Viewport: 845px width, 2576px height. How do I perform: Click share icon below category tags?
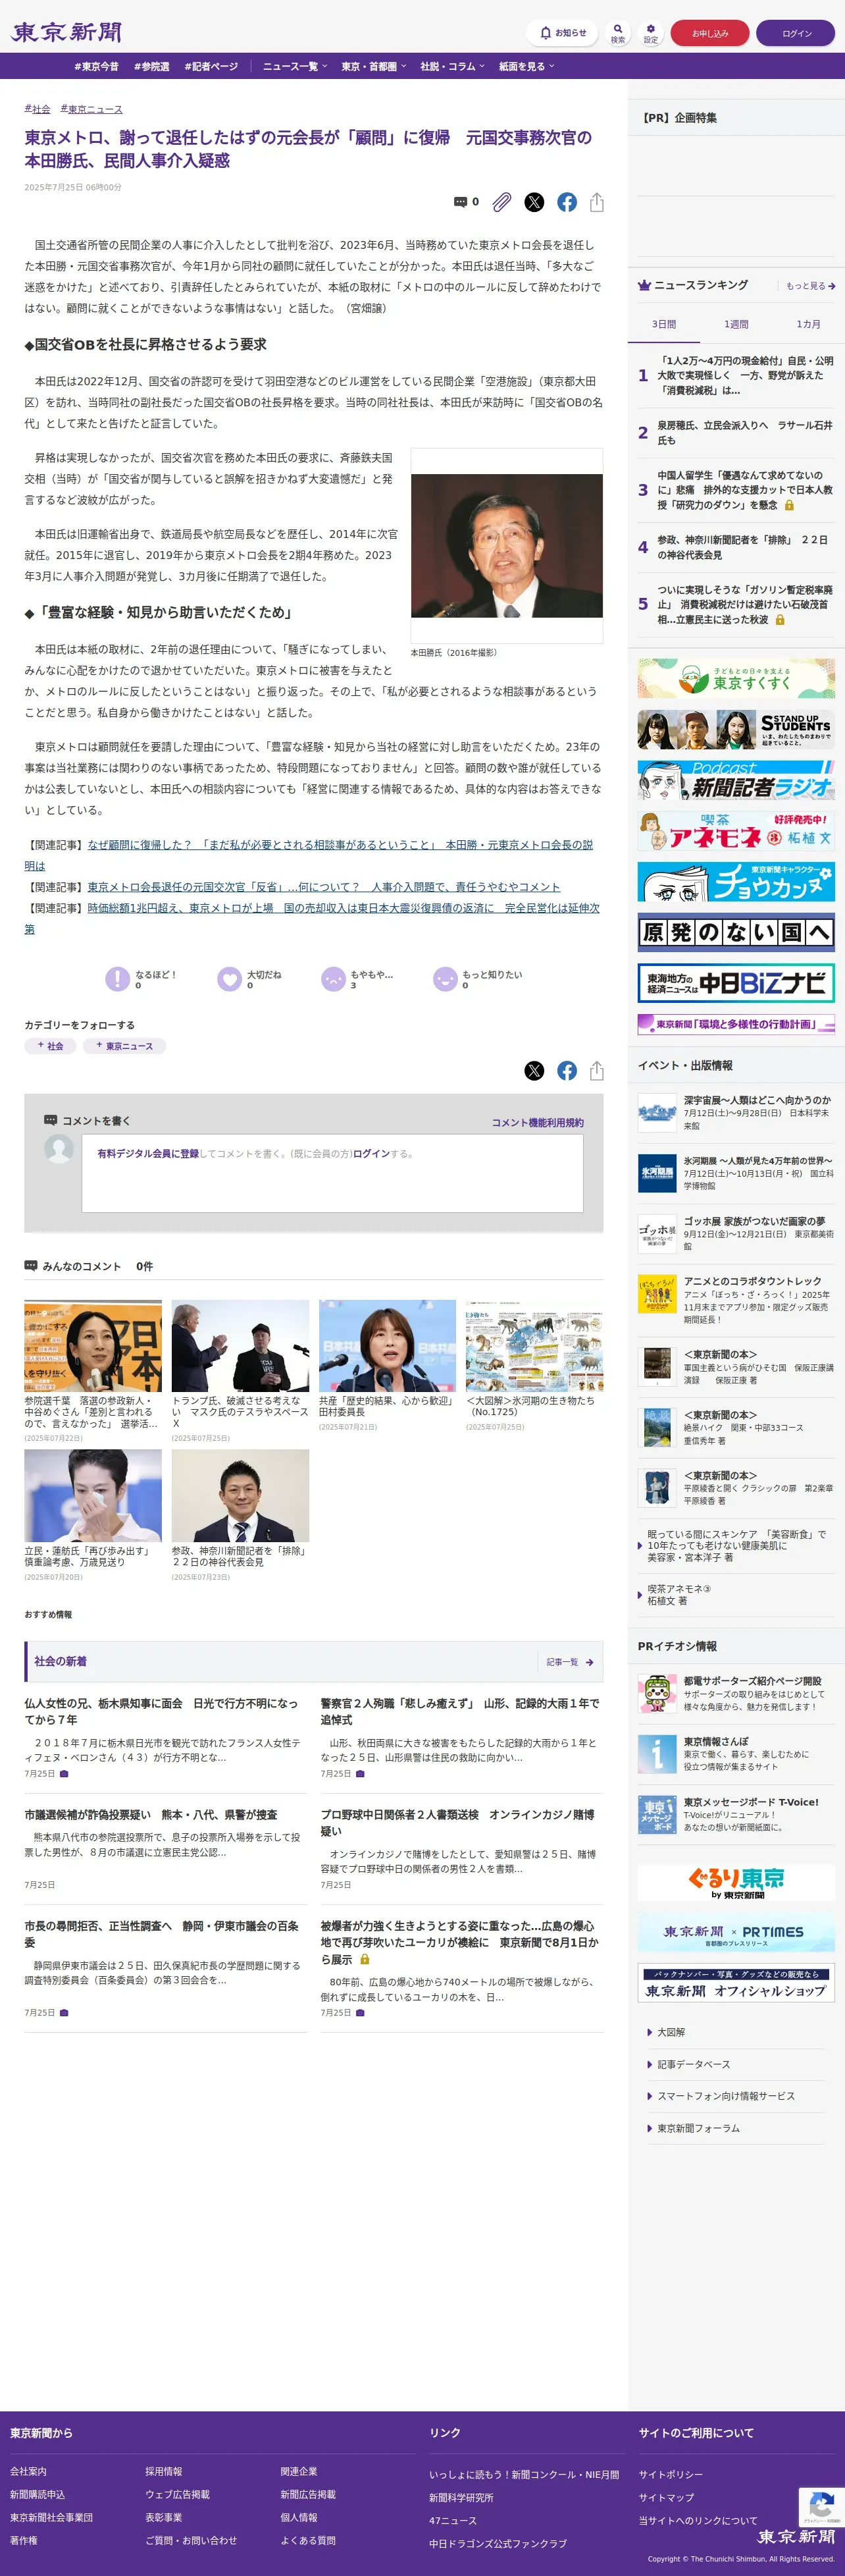pyautogui.click(x=597, y=1071)
